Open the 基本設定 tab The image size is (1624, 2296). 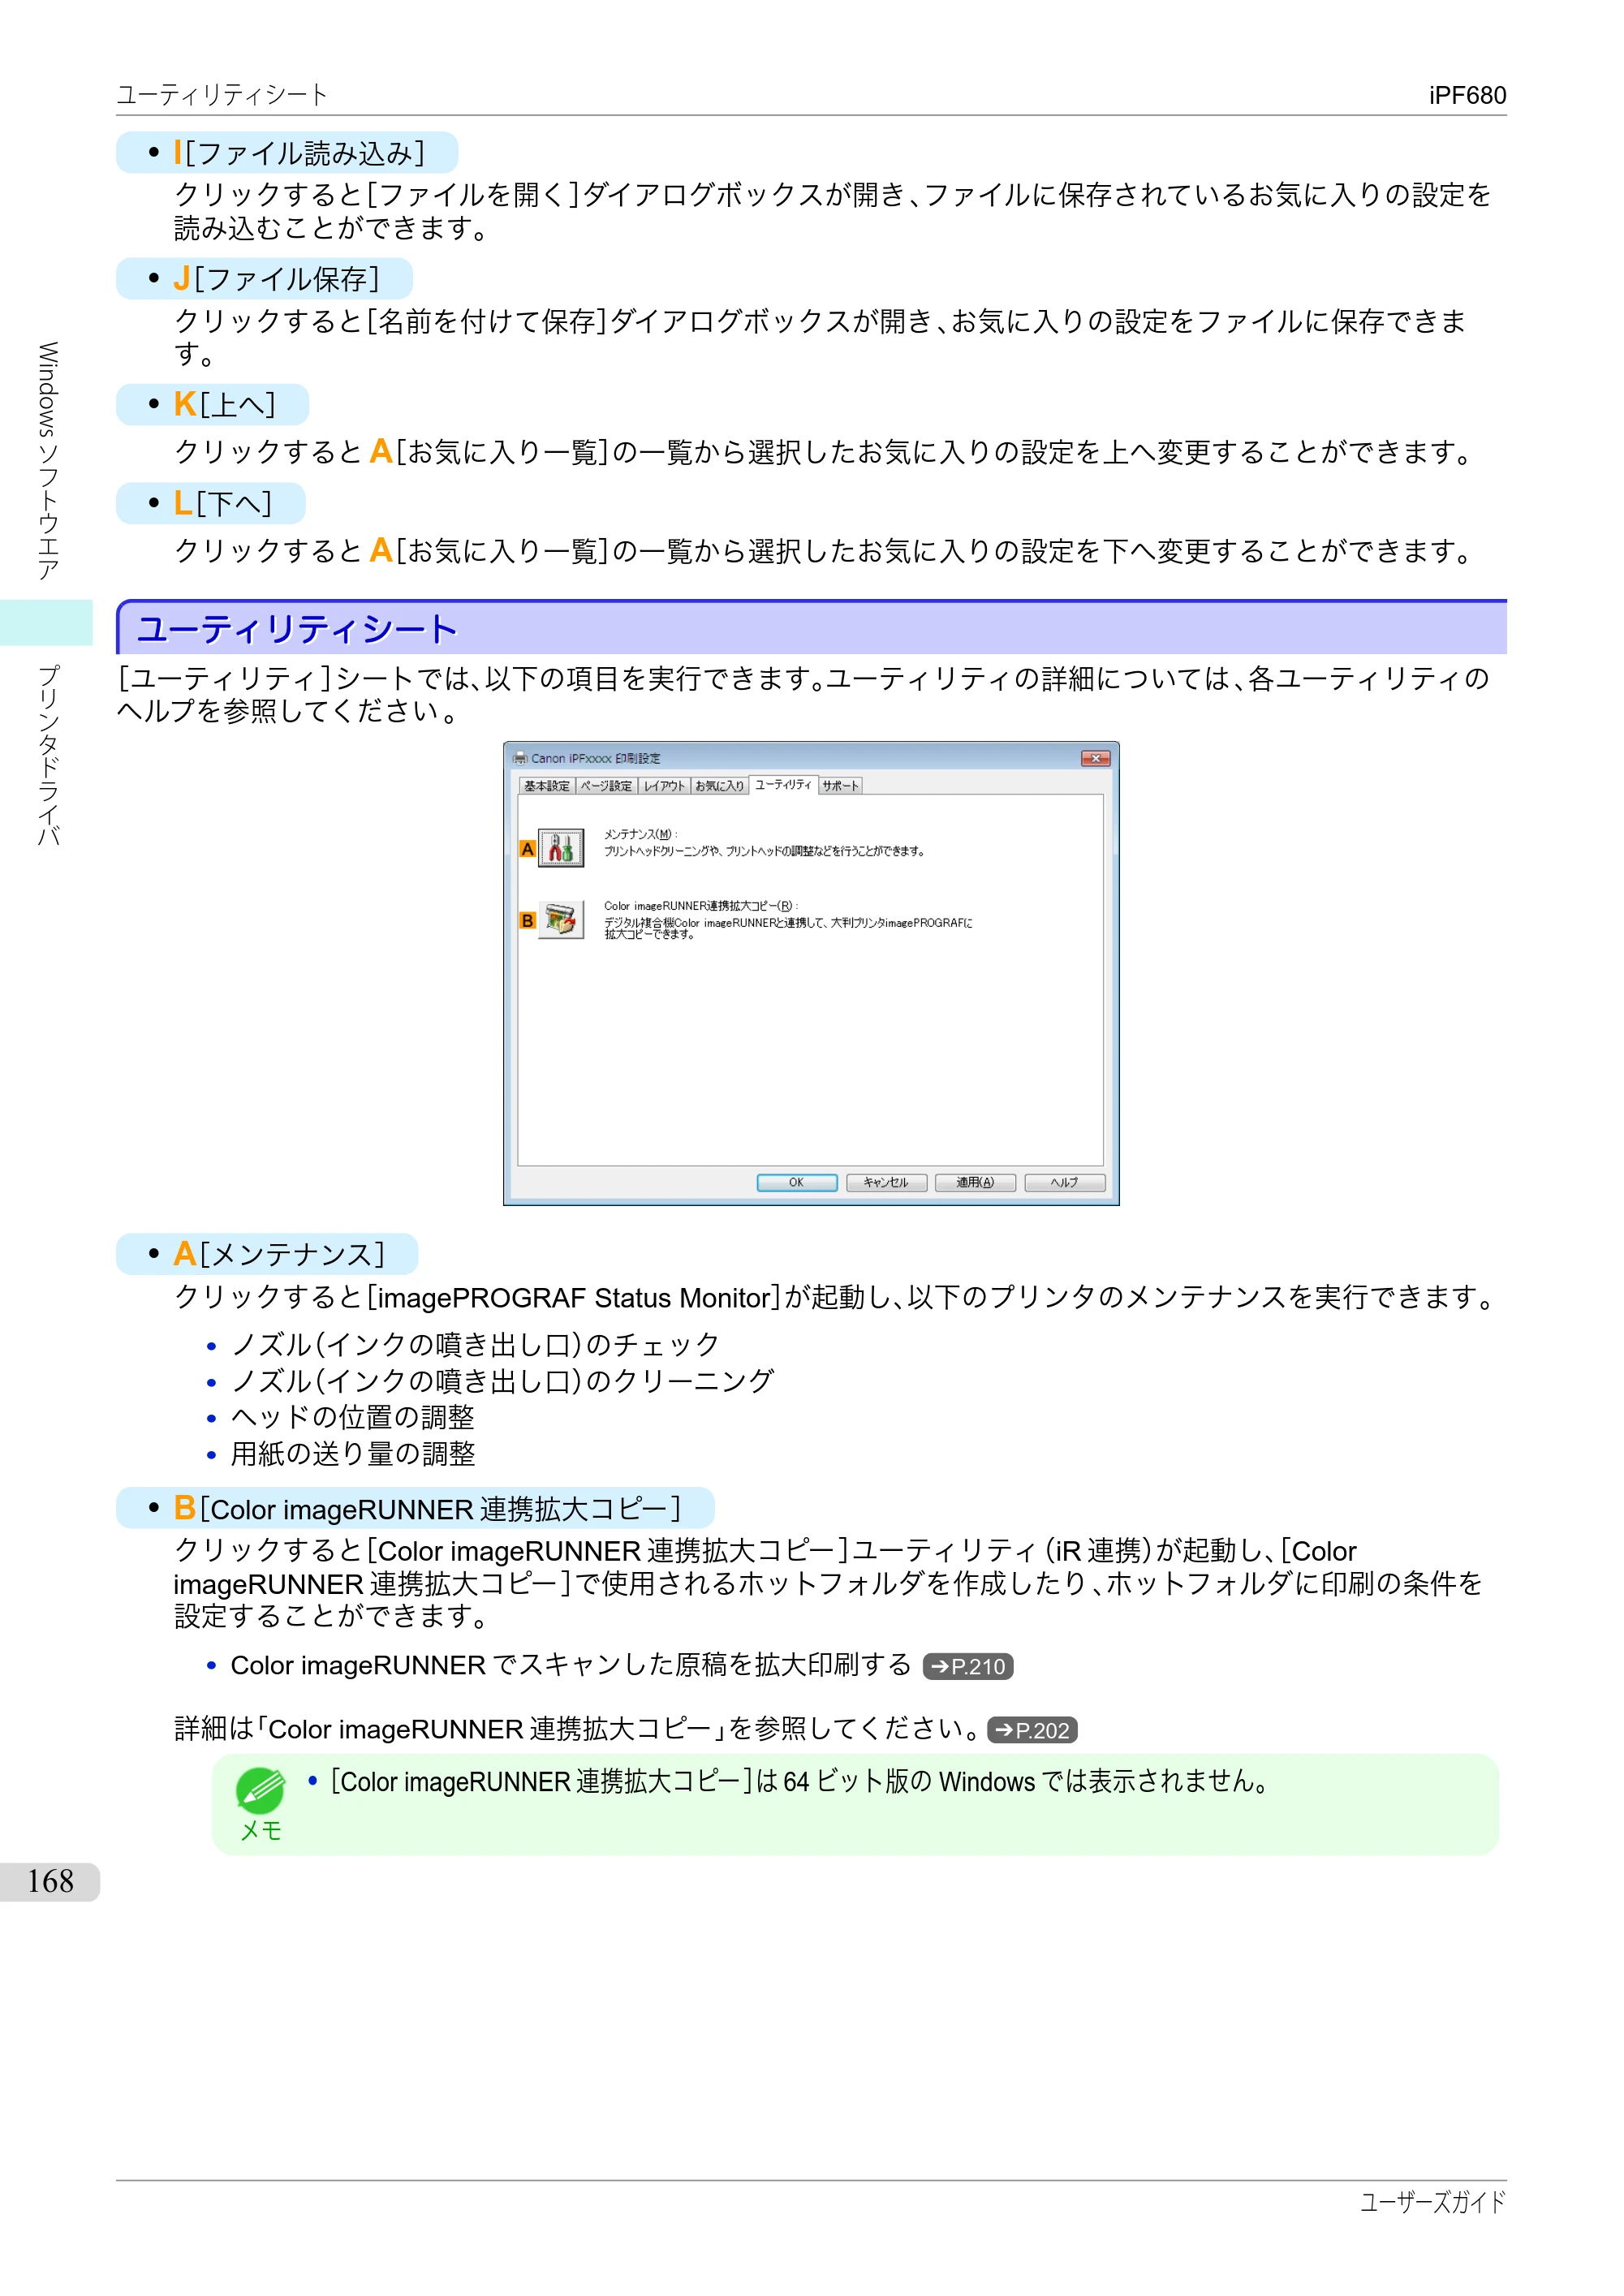coord(547,786)
